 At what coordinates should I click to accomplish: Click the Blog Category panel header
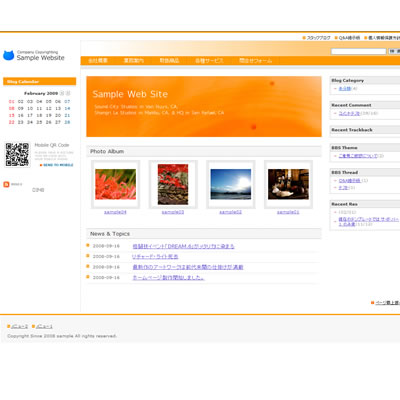pyautogui.click(x=365, y=81)
